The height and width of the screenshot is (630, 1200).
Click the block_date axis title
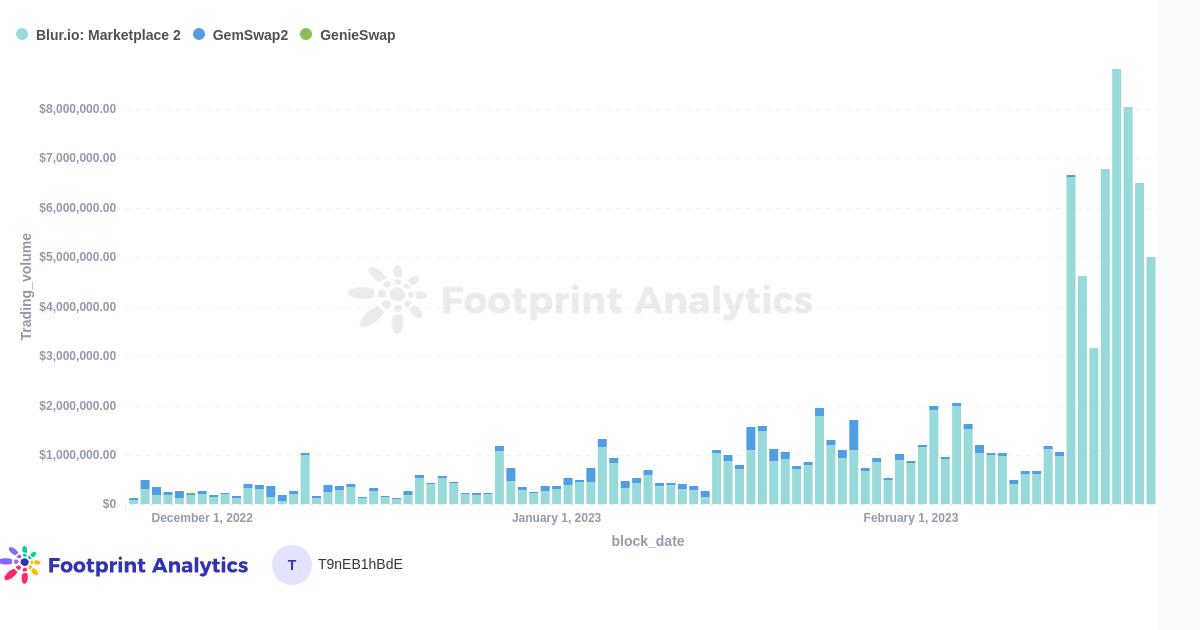pos(648,541)
